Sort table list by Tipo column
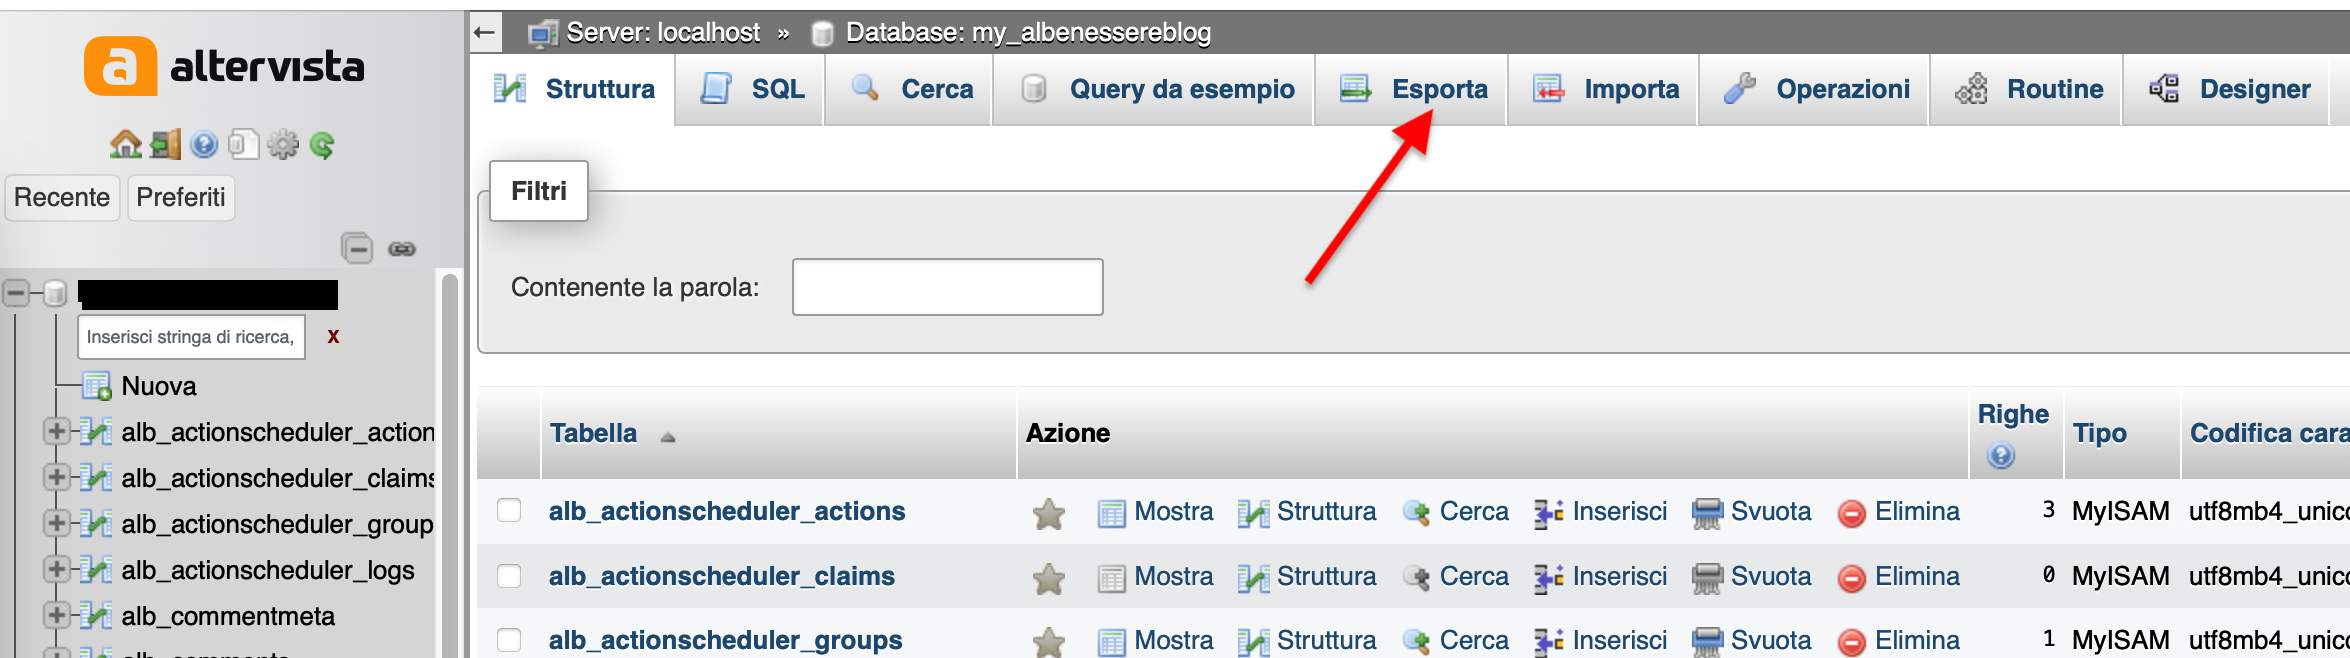Viewport: 2350px width, 658px height. [x=2100, y=433]
